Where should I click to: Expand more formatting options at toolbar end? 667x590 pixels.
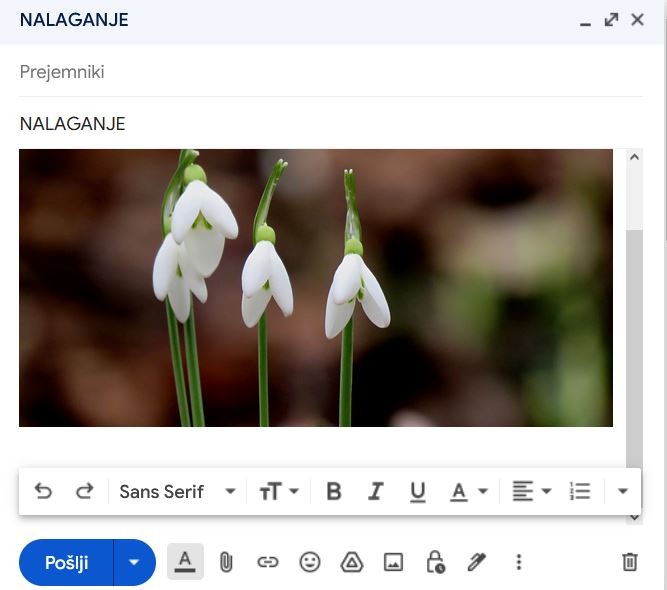point(623,491)
